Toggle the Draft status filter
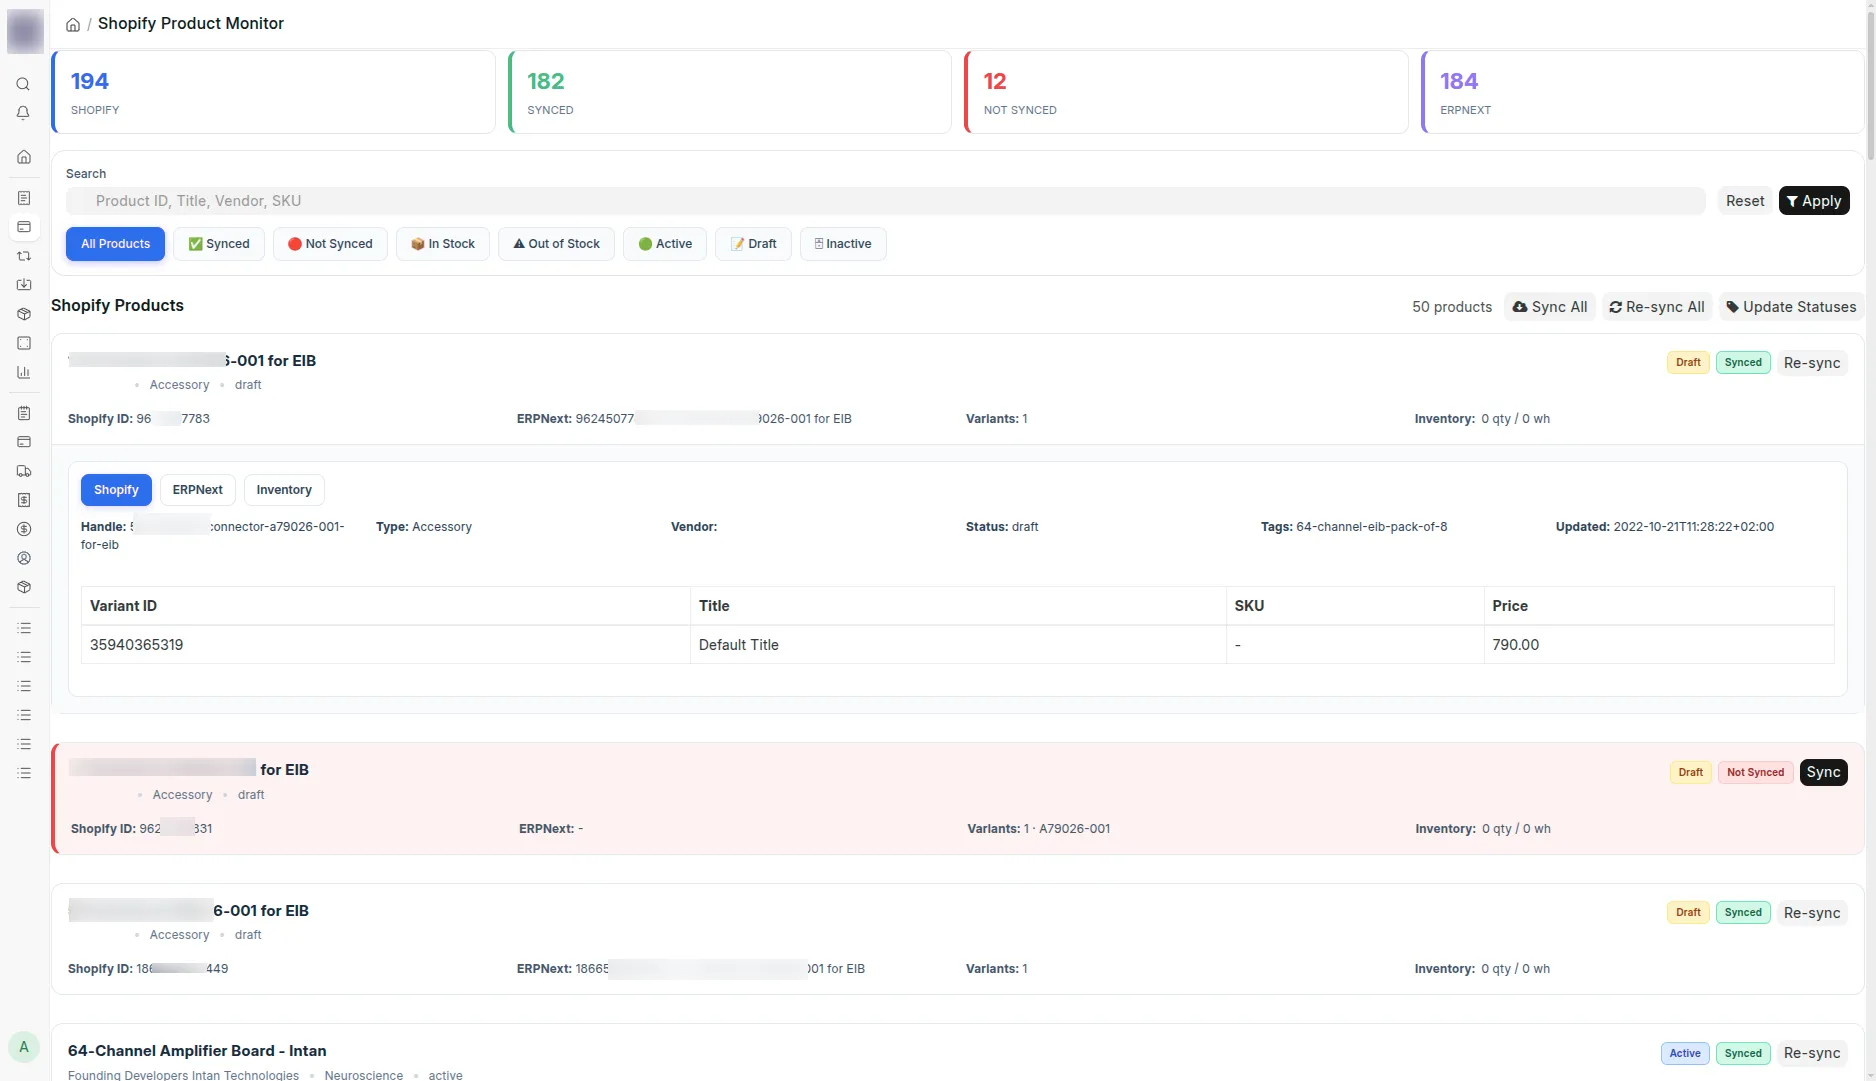The width and height of the screenshot is (1876, 1081). tap(753, 244)
